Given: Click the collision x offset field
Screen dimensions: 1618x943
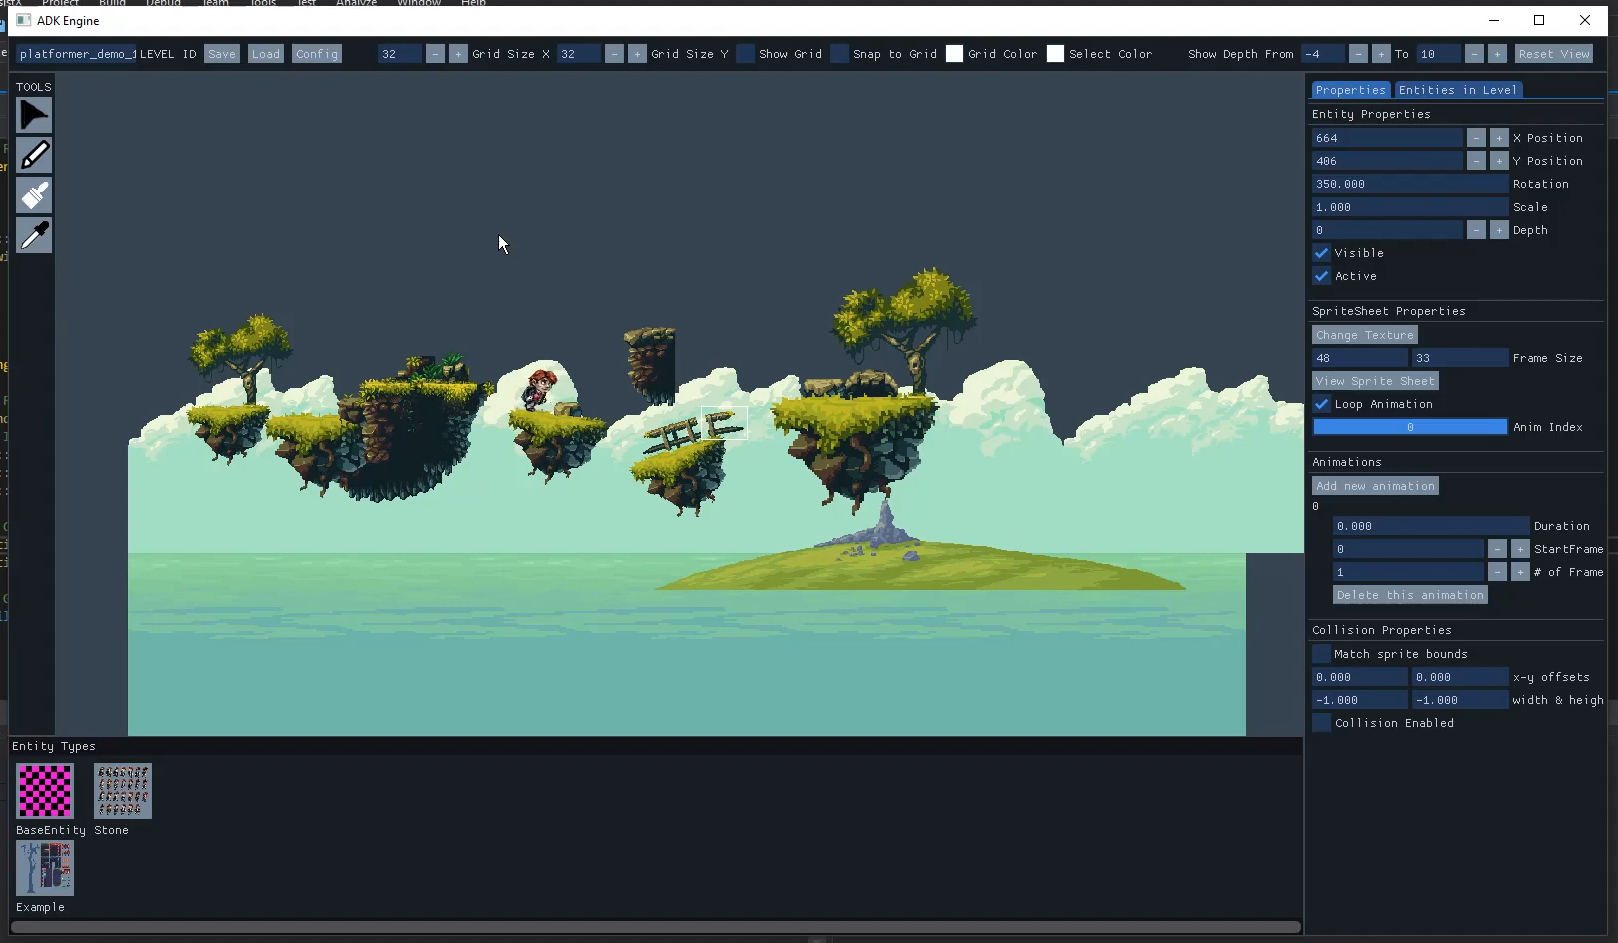Looking at the screenshot, I should [1360, 677].
